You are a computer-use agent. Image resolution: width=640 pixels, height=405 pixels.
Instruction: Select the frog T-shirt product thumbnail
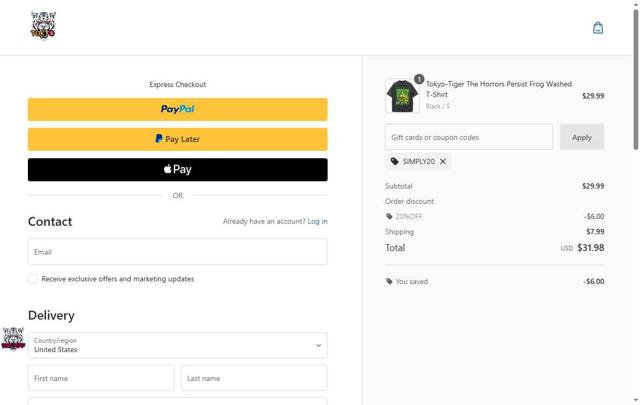coord(402,96)
